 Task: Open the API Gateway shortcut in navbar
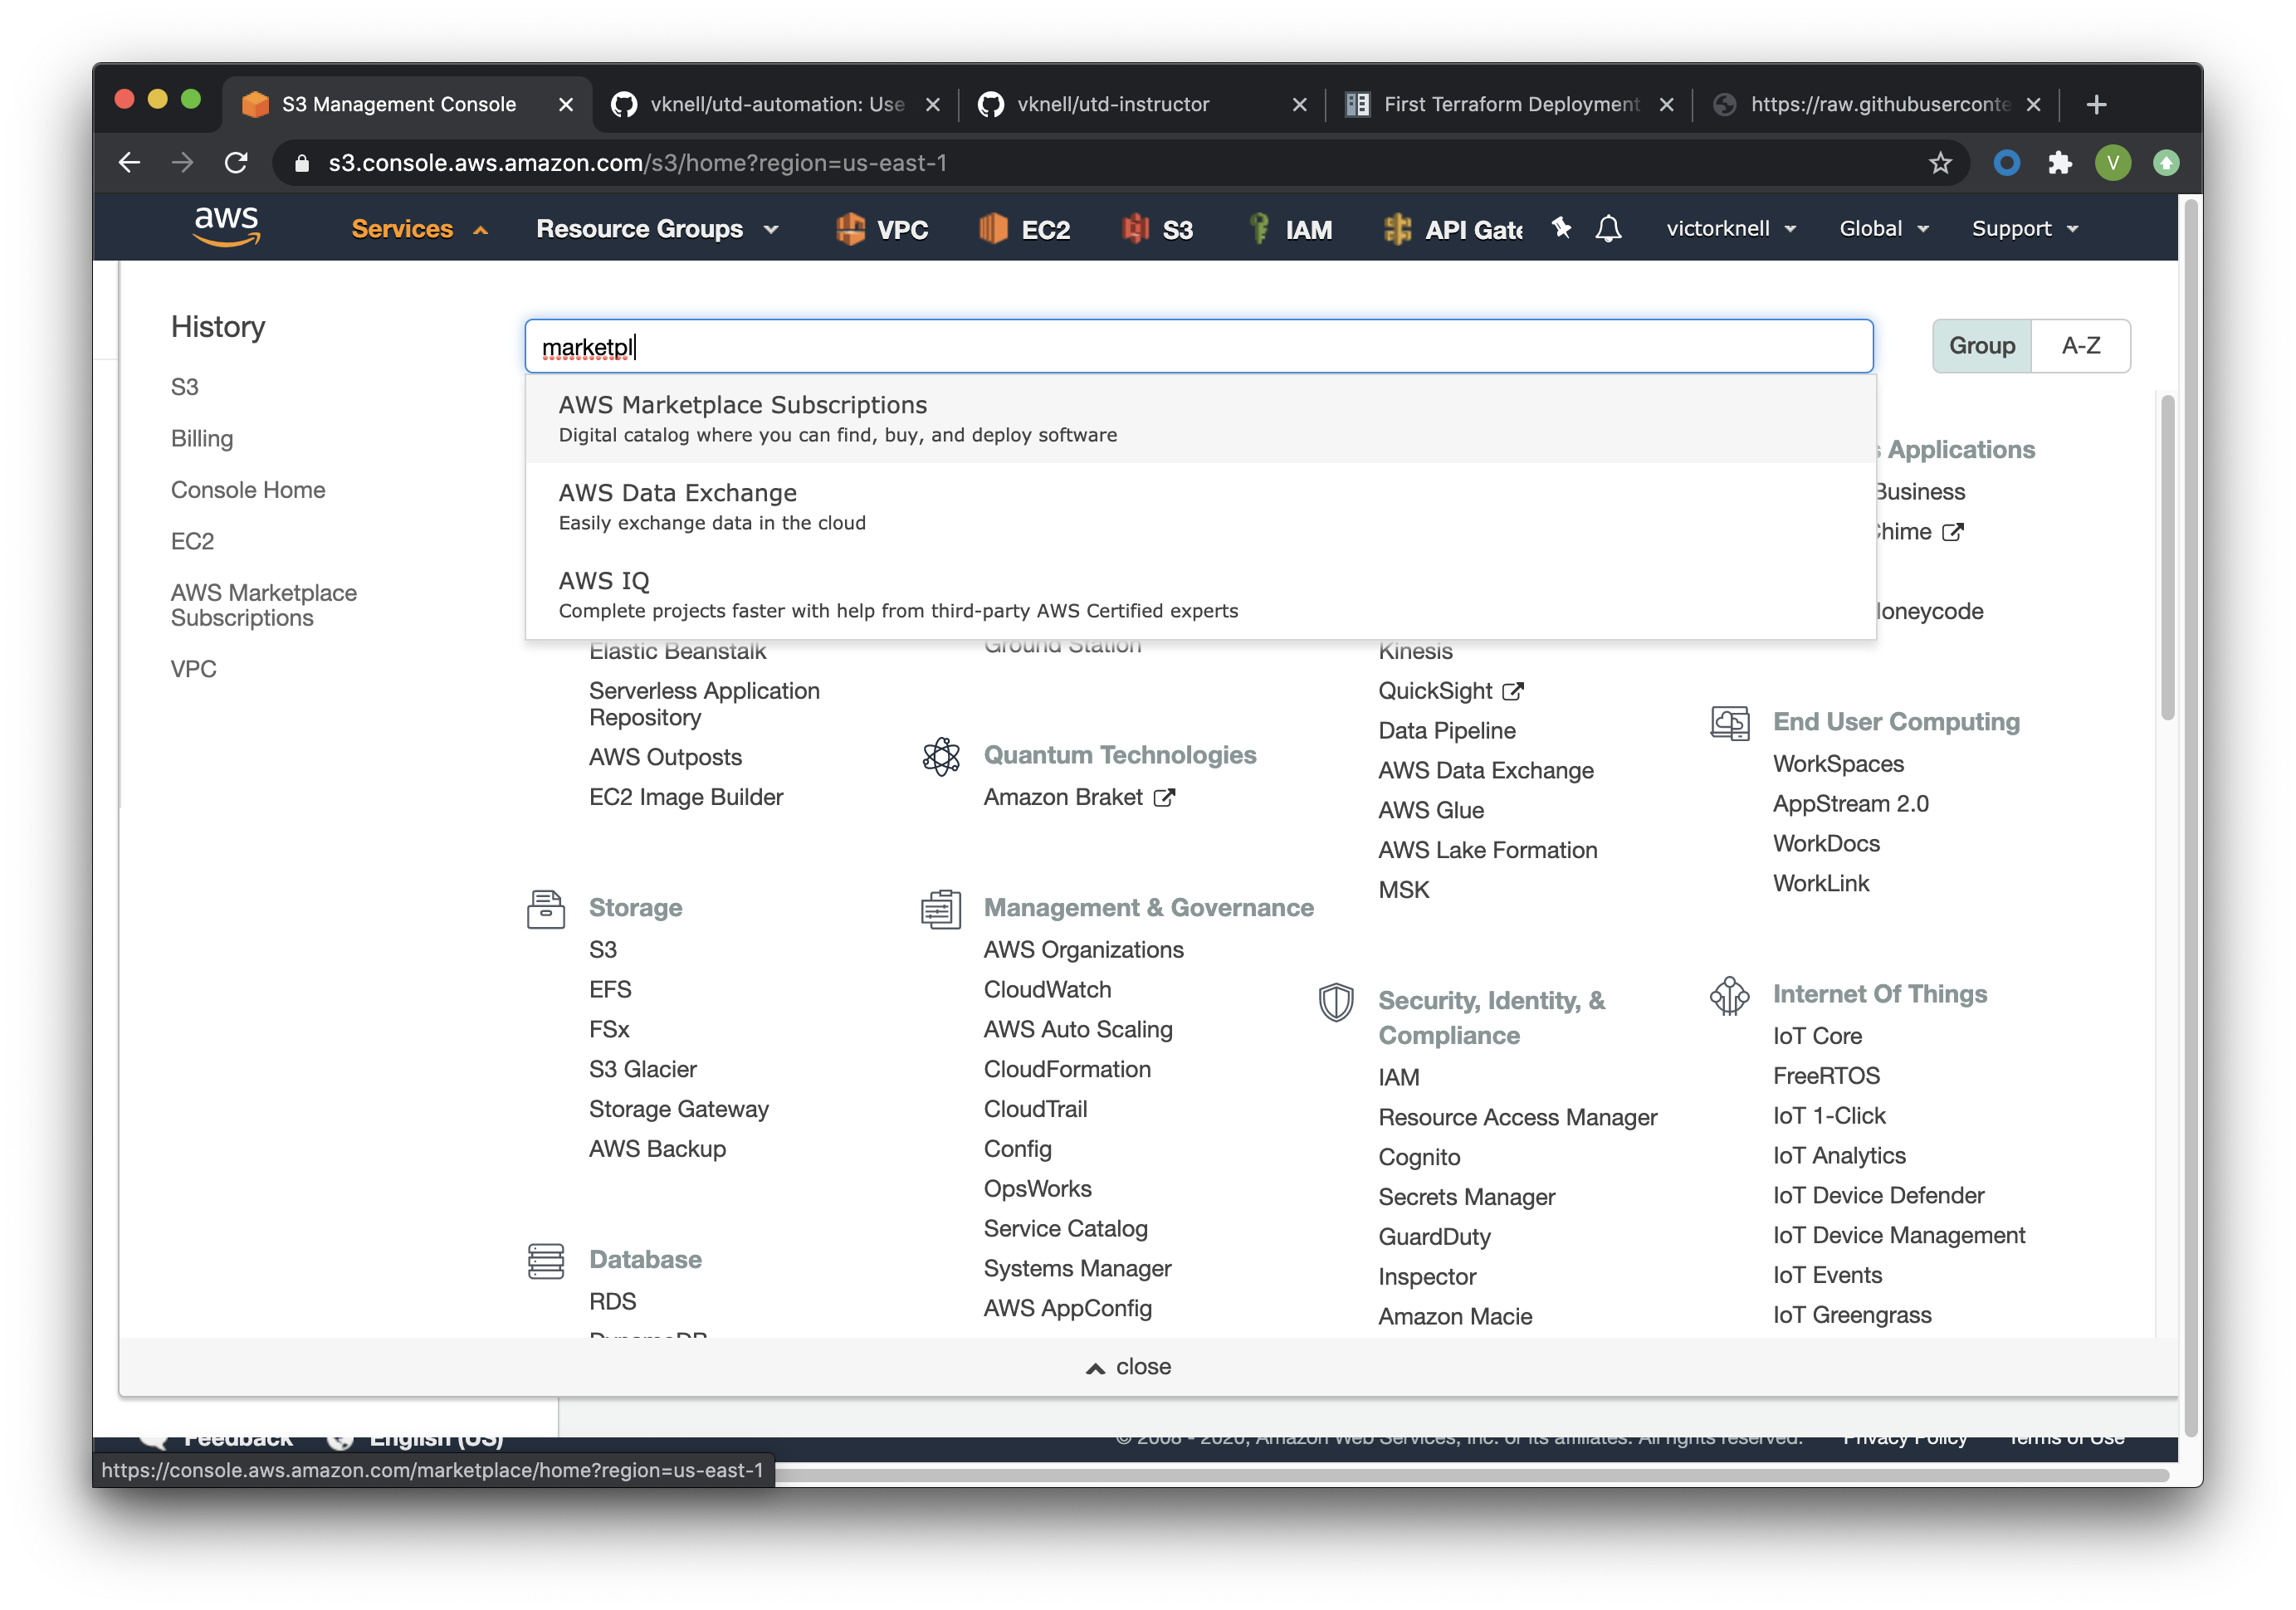point(1453,229)
